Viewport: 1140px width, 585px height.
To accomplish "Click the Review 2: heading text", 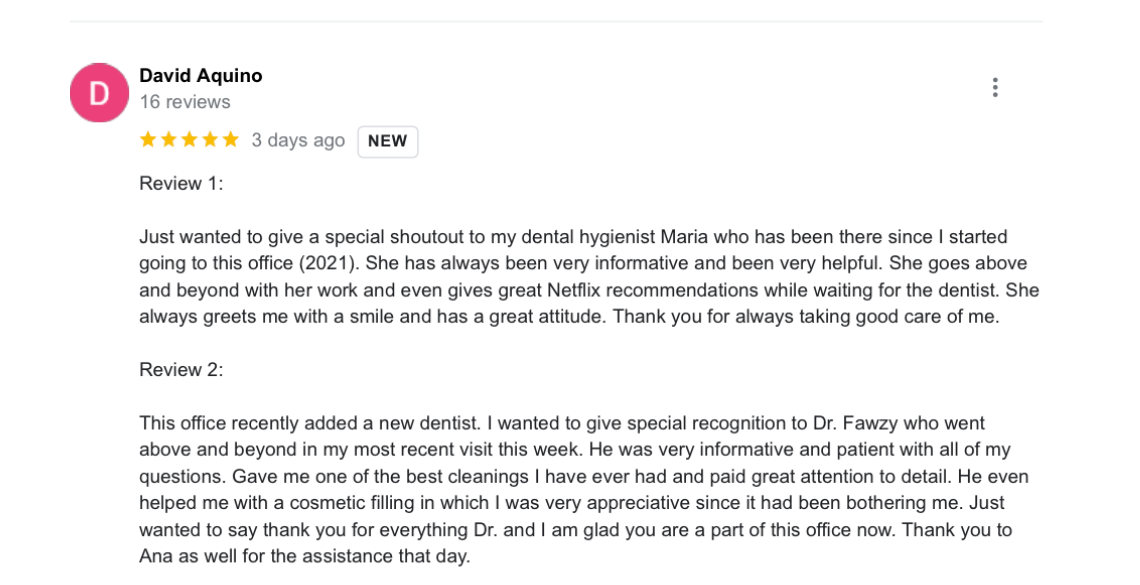I will 181,370.
